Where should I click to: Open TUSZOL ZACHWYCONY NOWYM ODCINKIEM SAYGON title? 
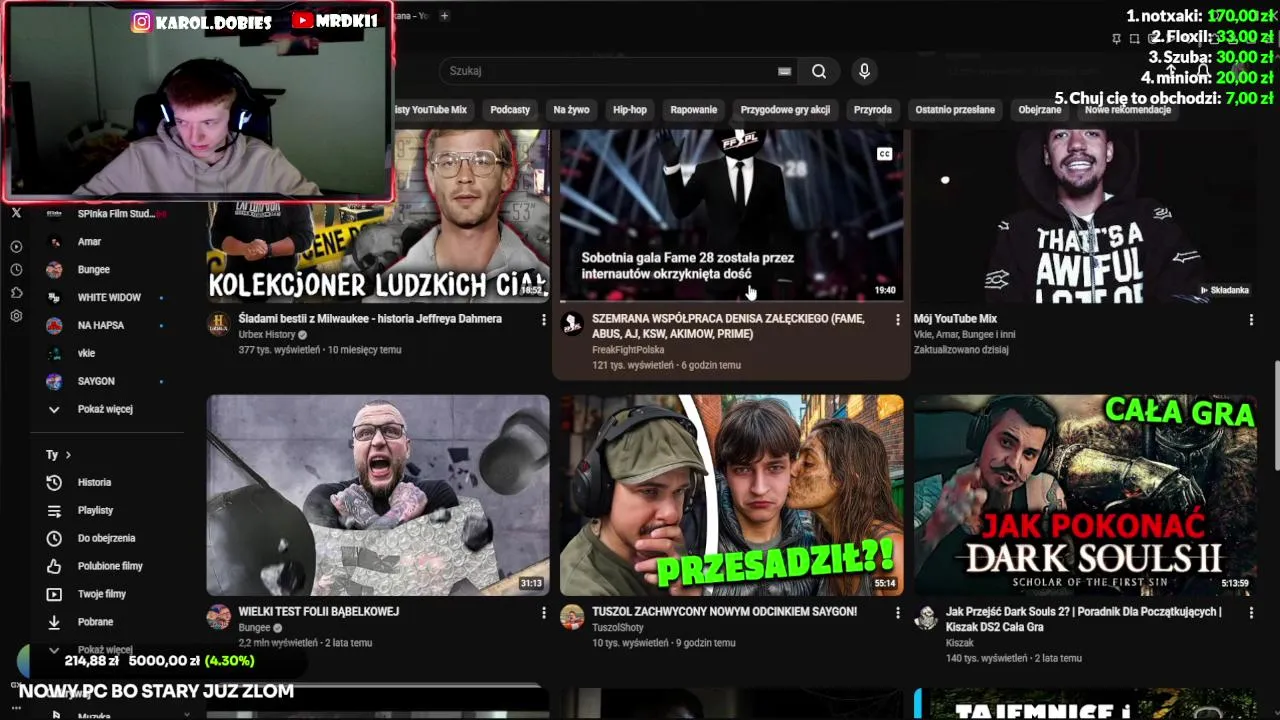click(724, 611)
